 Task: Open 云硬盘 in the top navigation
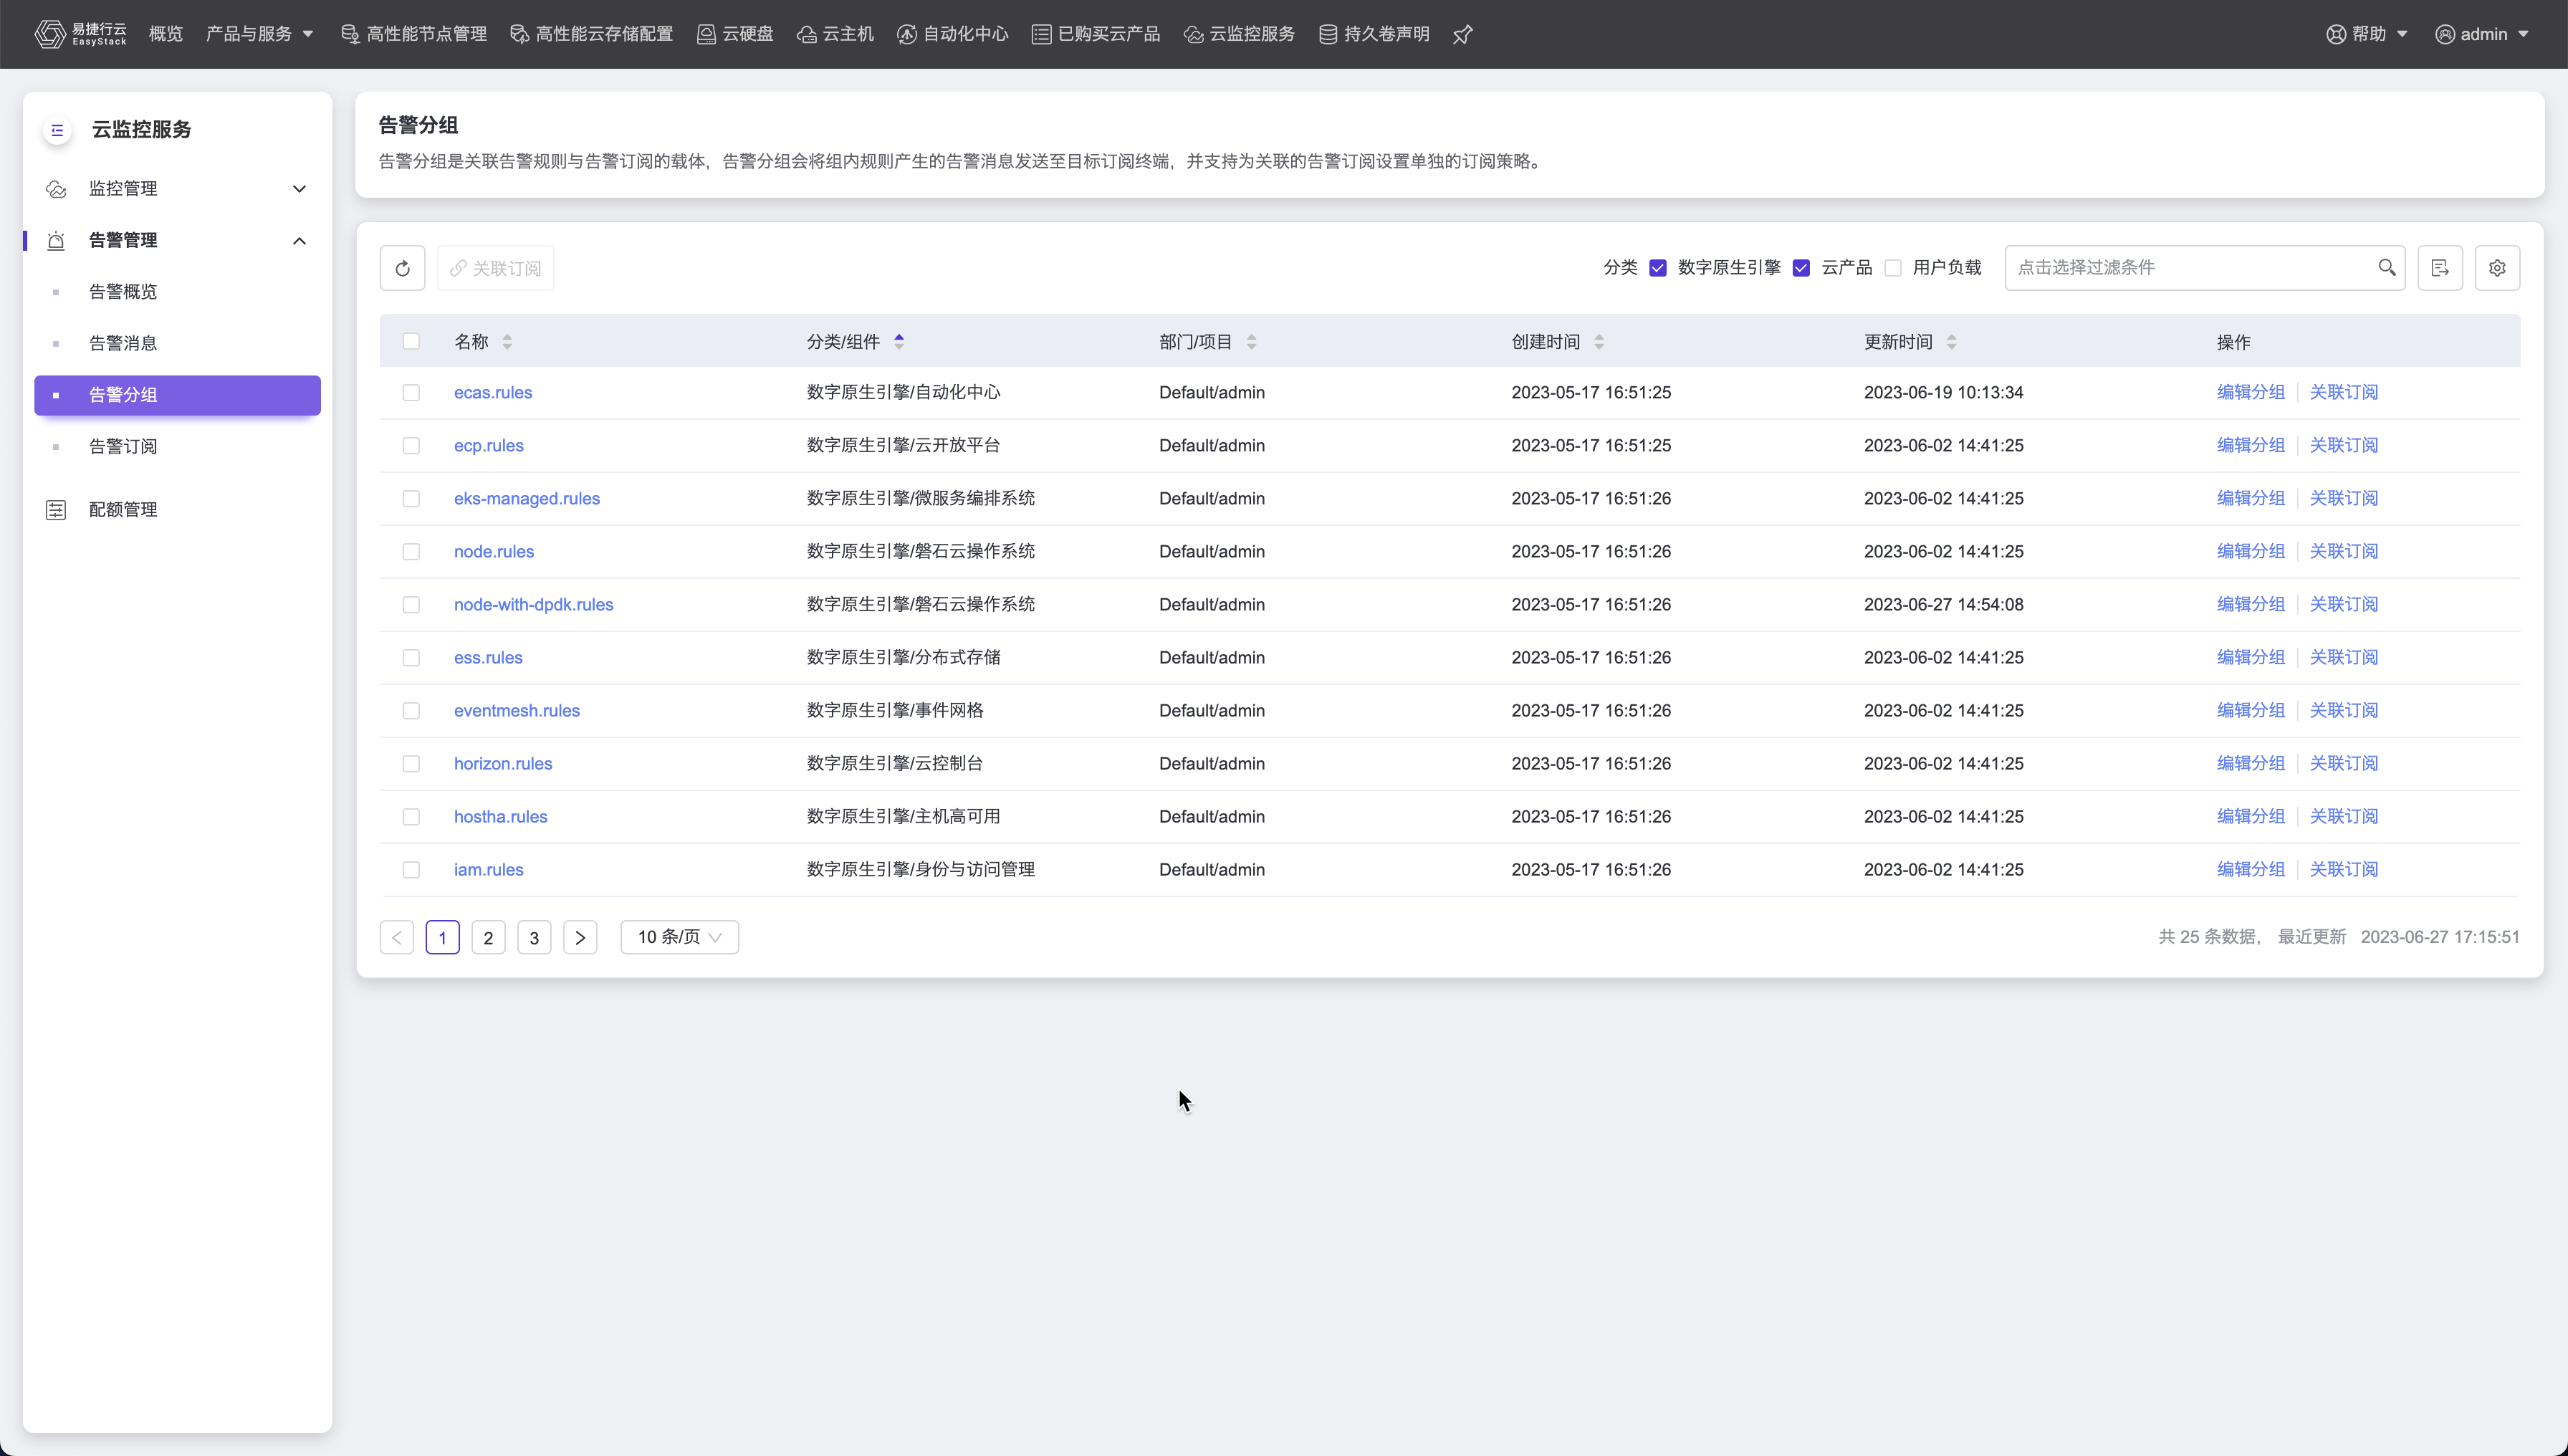coord(735,34)
